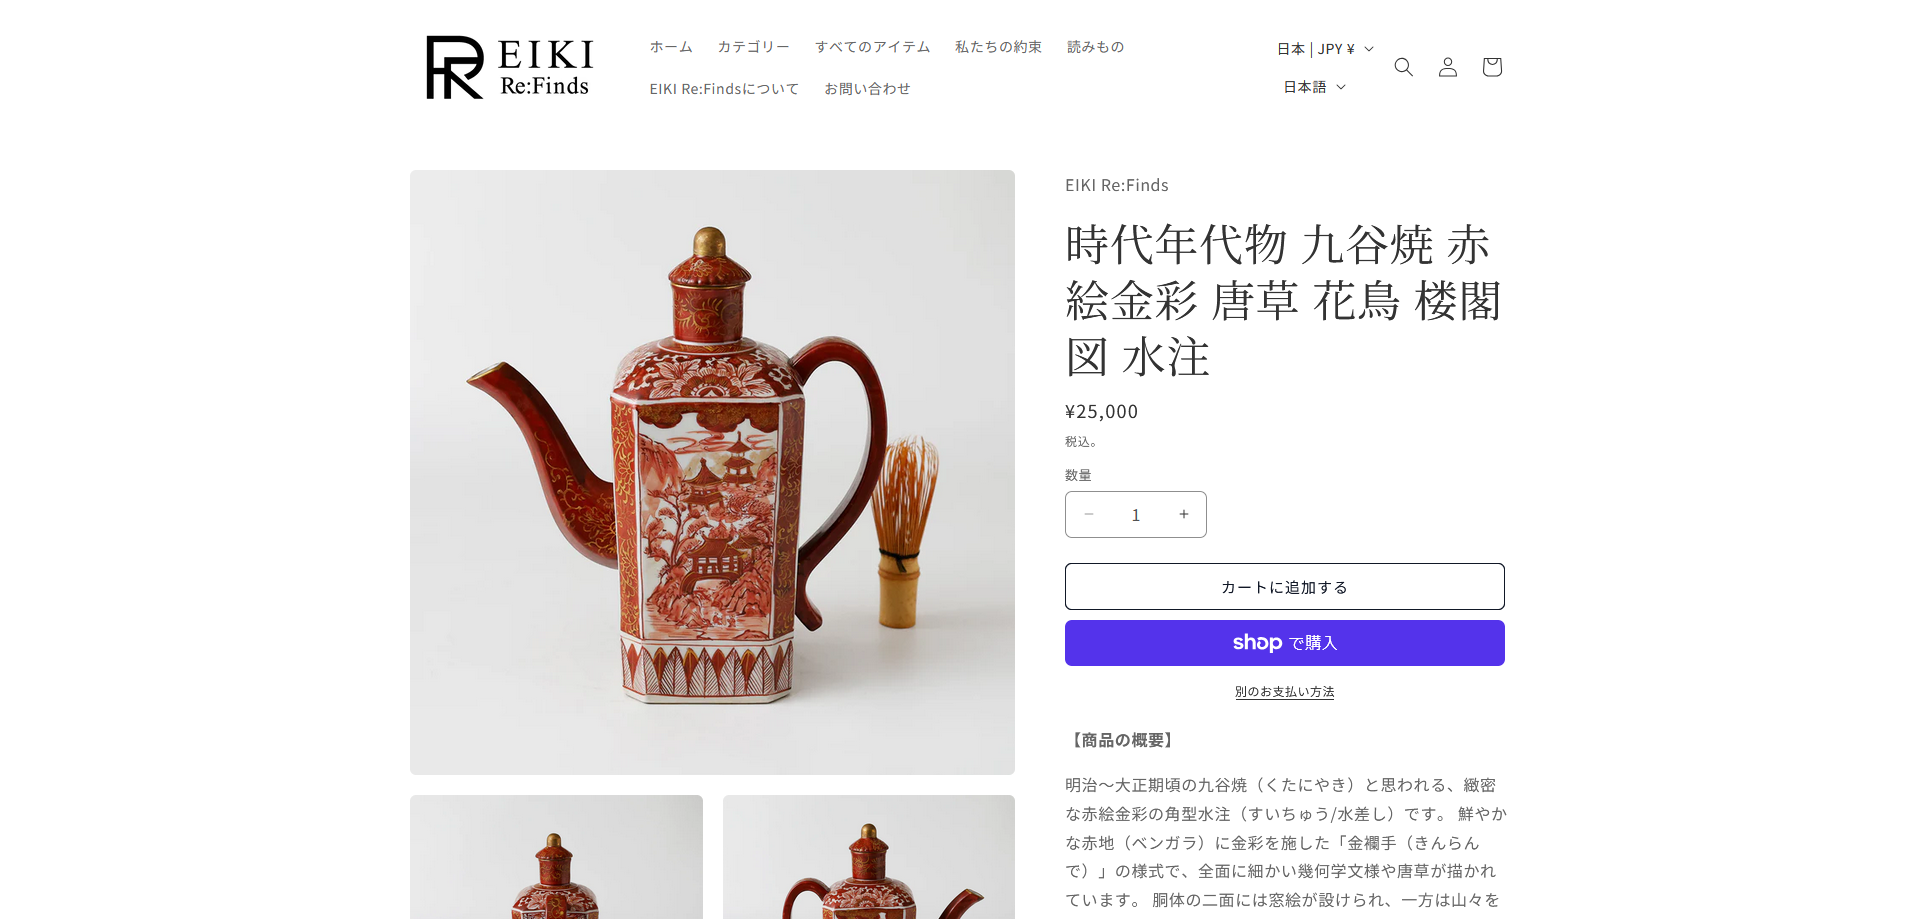The image size is (1920, 919).
Task: Open the カテゴリー menu item
Action: point(753,47)
